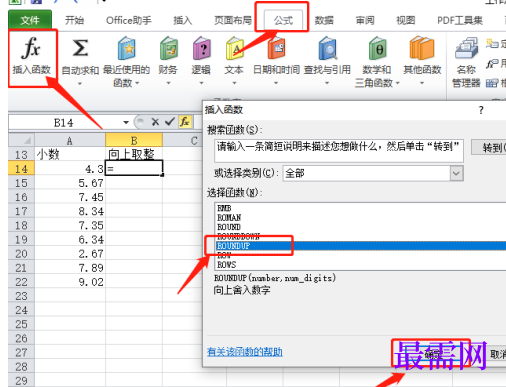Image resolution: width=506 pixels, height=387 pixels.
Task: Click the cell with value 9.02
Action: tap(70, 282)
